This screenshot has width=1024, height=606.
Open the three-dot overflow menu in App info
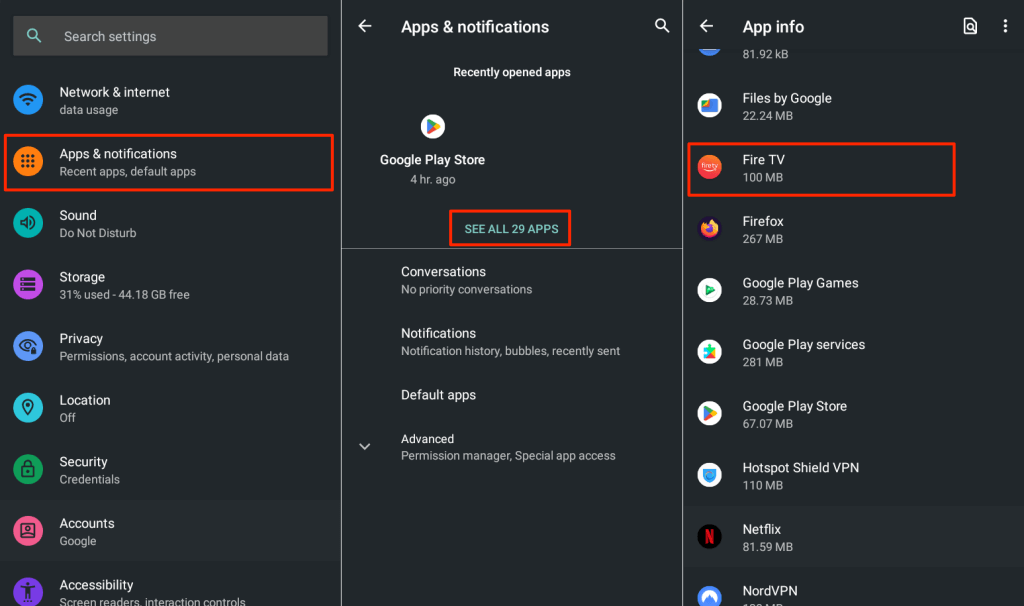point(1005,27)
